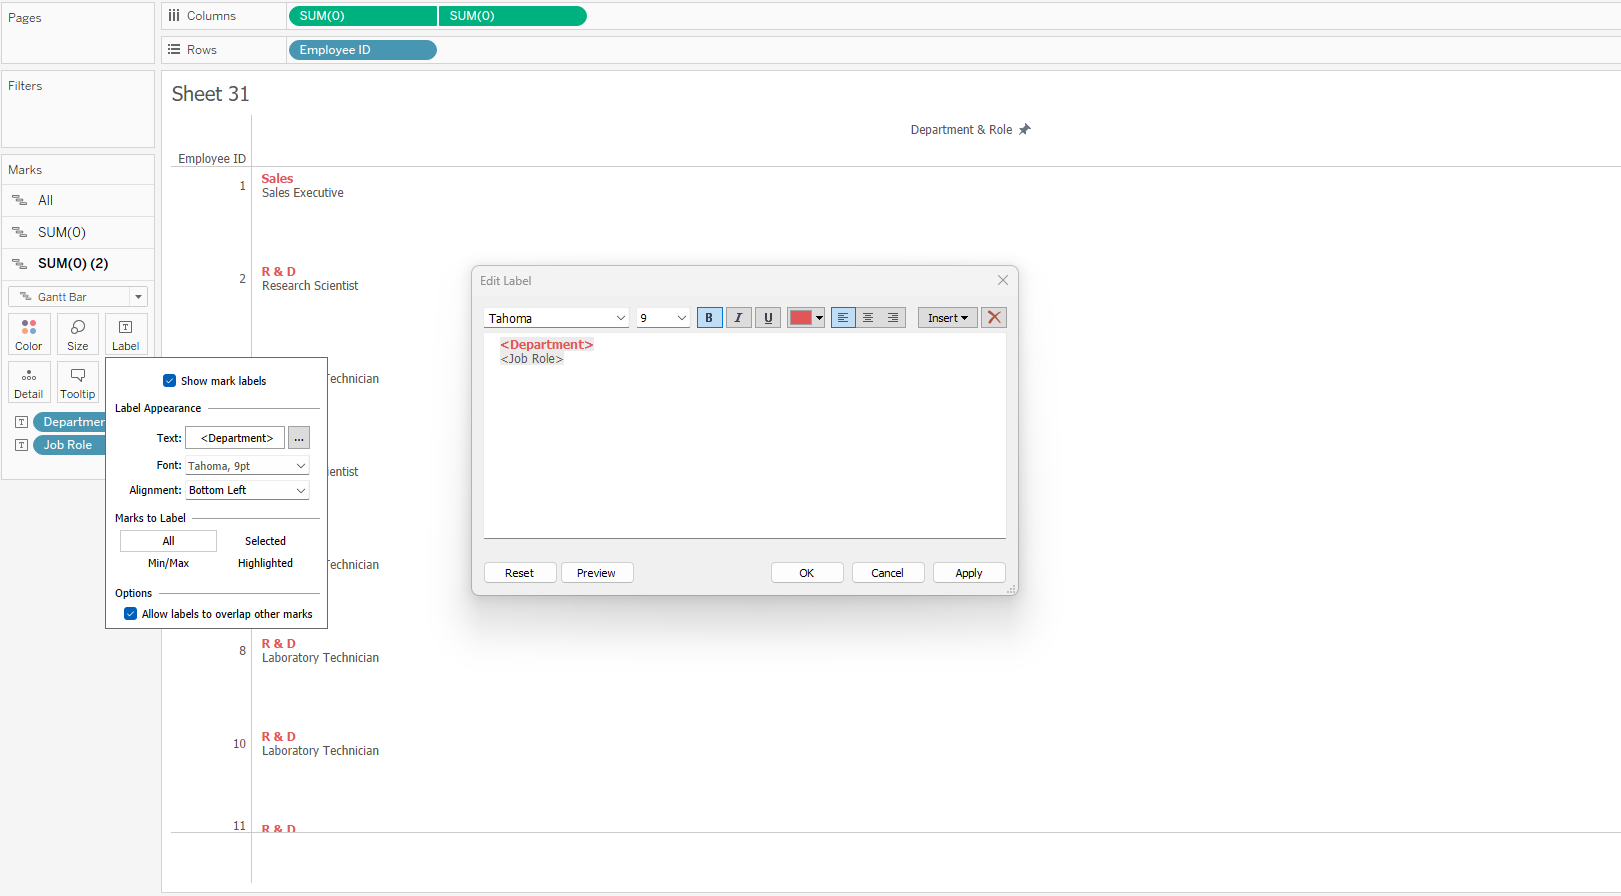The image size is (1621, 896).
Task: Click the Job Role pill on Marks card
Action: coord(69,445)
